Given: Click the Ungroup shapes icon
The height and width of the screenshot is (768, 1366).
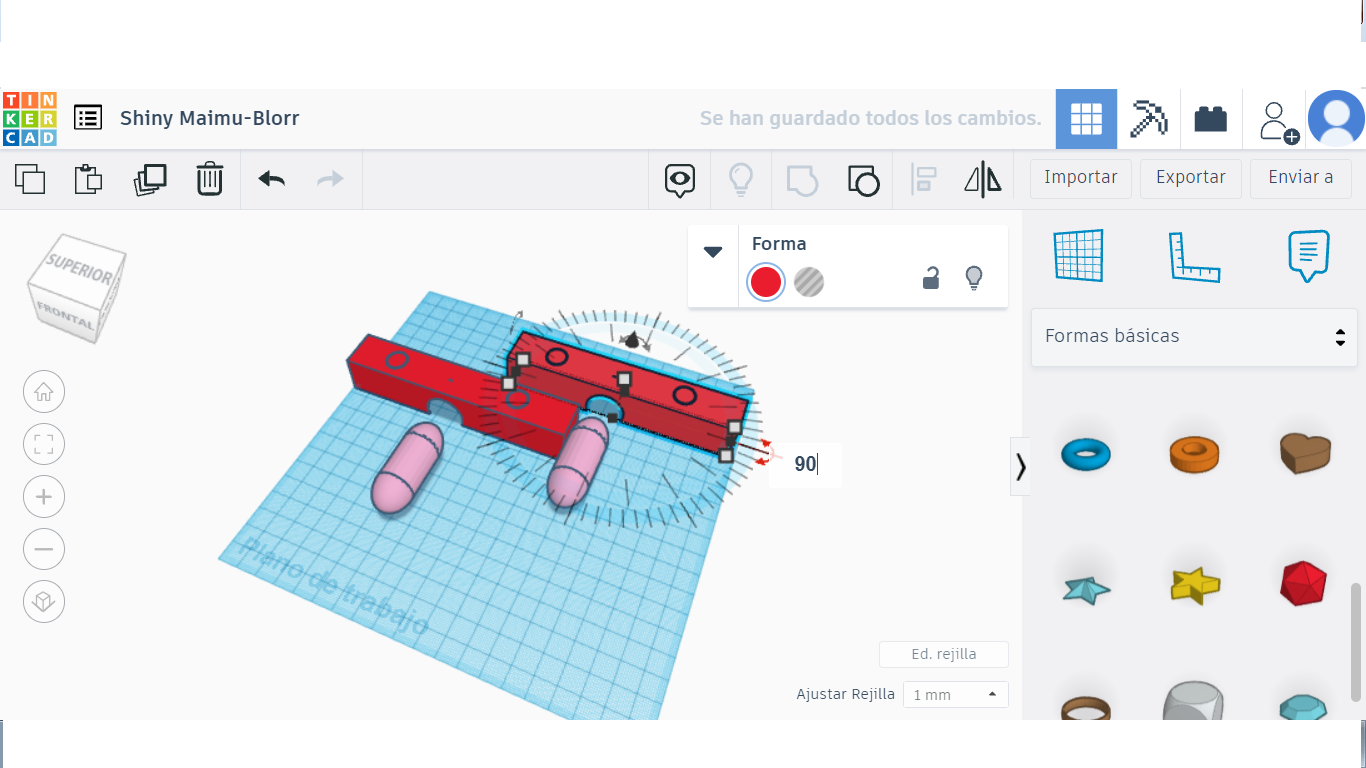Looking at the screenshot, I should [x=863, y=180].
